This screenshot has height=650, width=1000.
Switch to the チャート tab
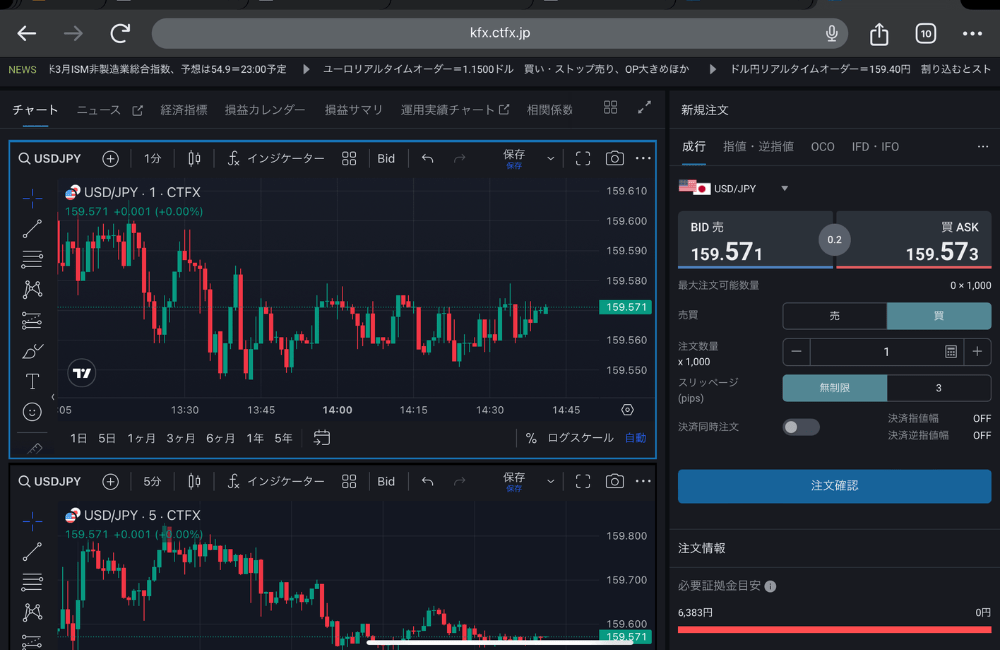click(35, 110)
